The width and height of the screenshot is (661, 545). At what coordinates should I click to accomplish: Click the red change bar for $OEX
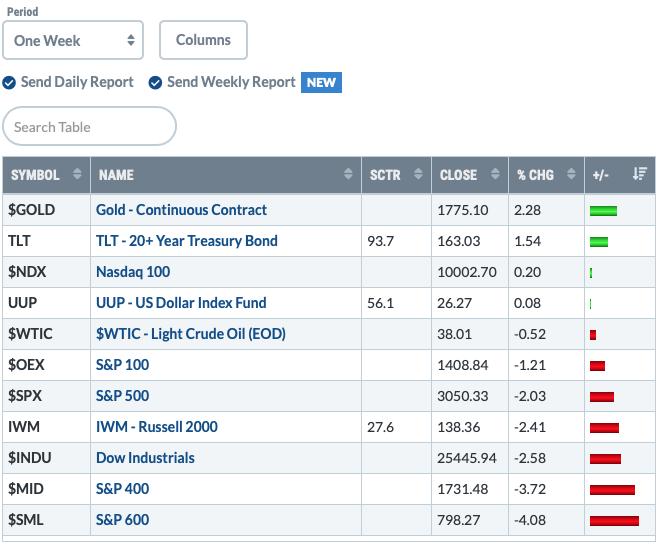point(597,366)
